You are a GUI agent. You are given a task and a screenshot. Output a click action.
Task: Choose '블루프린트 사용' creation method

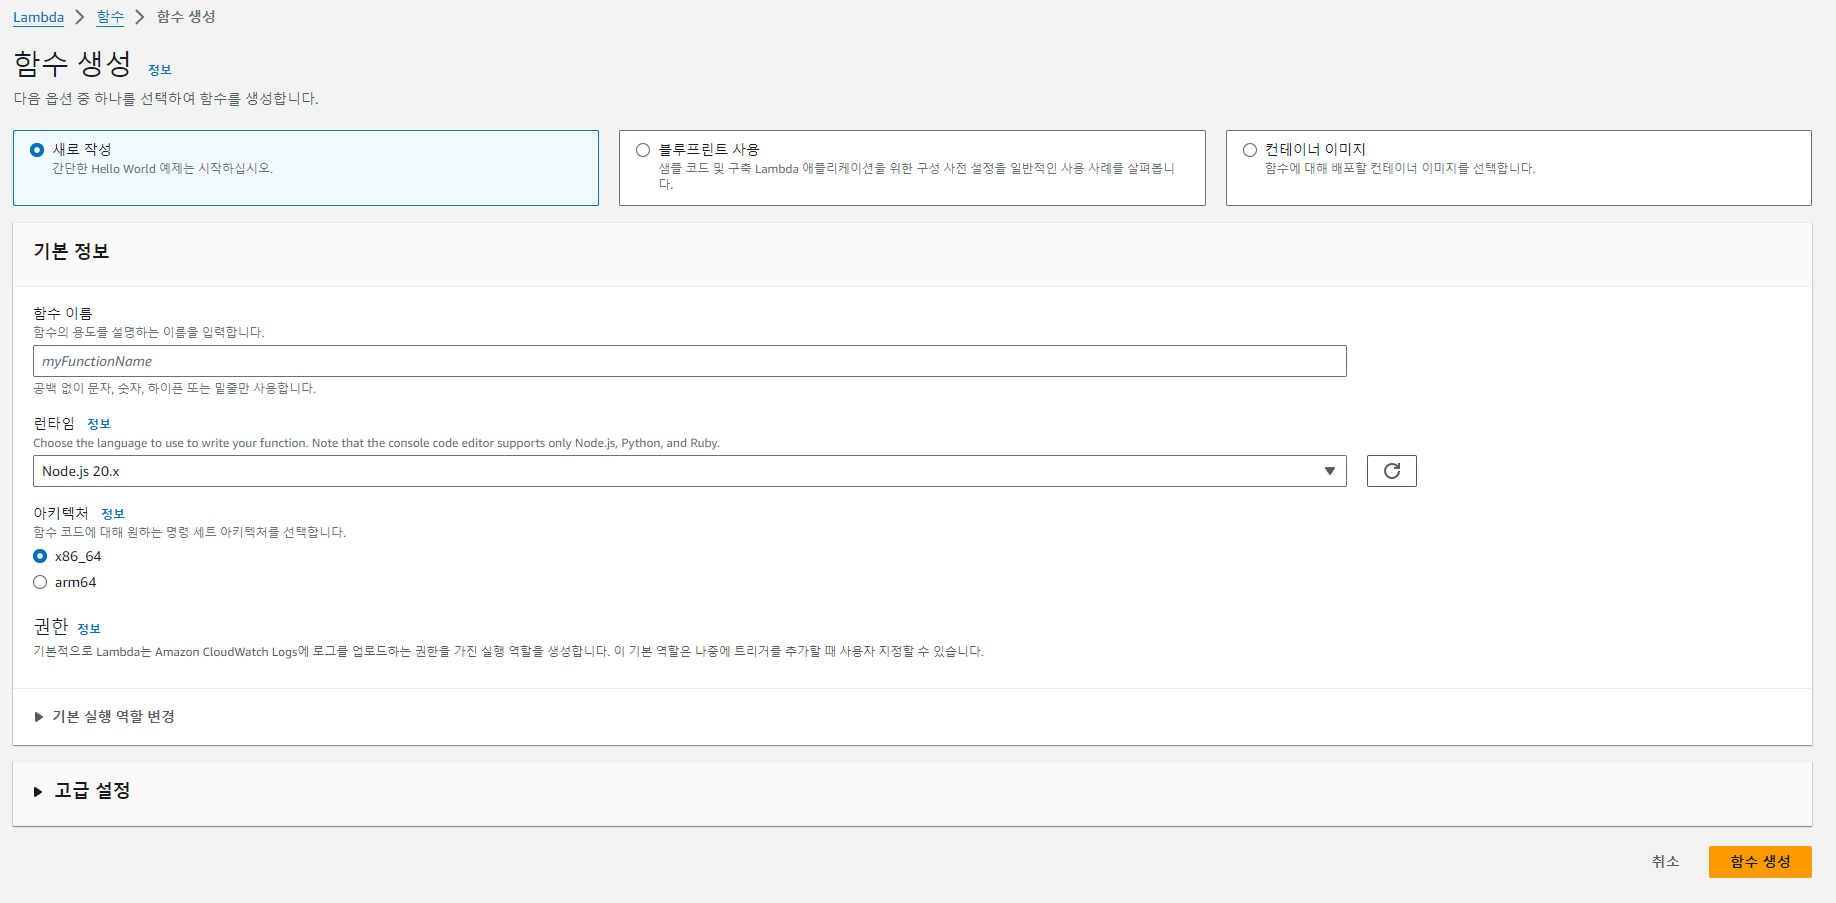[x=643, y=149]
